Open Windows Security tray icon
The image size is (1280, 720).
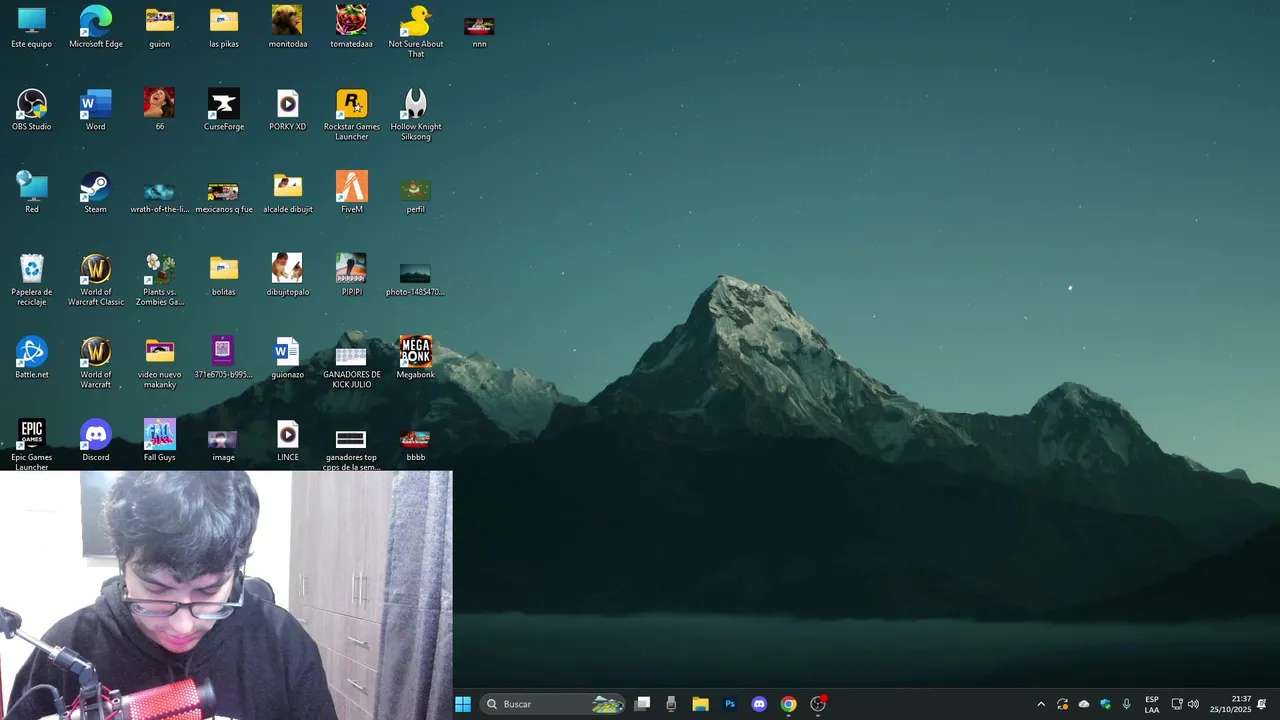coord(1105,704)
